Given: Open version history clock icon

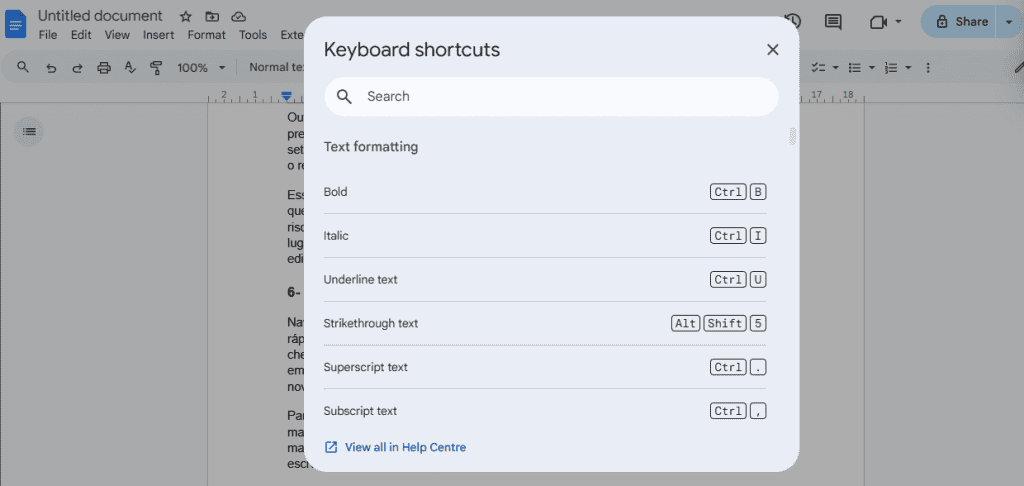Looking at the screenshot, I should [794, 21].
